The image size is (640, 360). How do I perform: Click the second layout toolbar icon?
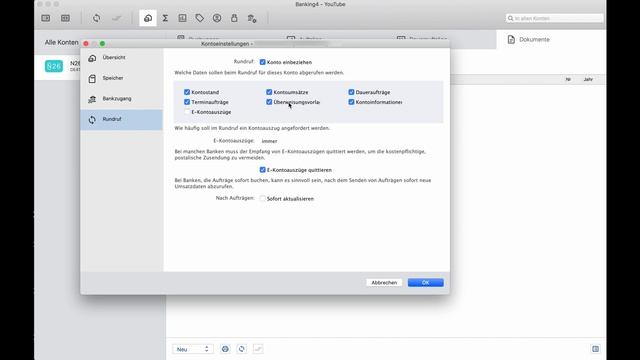pos(65,18)
